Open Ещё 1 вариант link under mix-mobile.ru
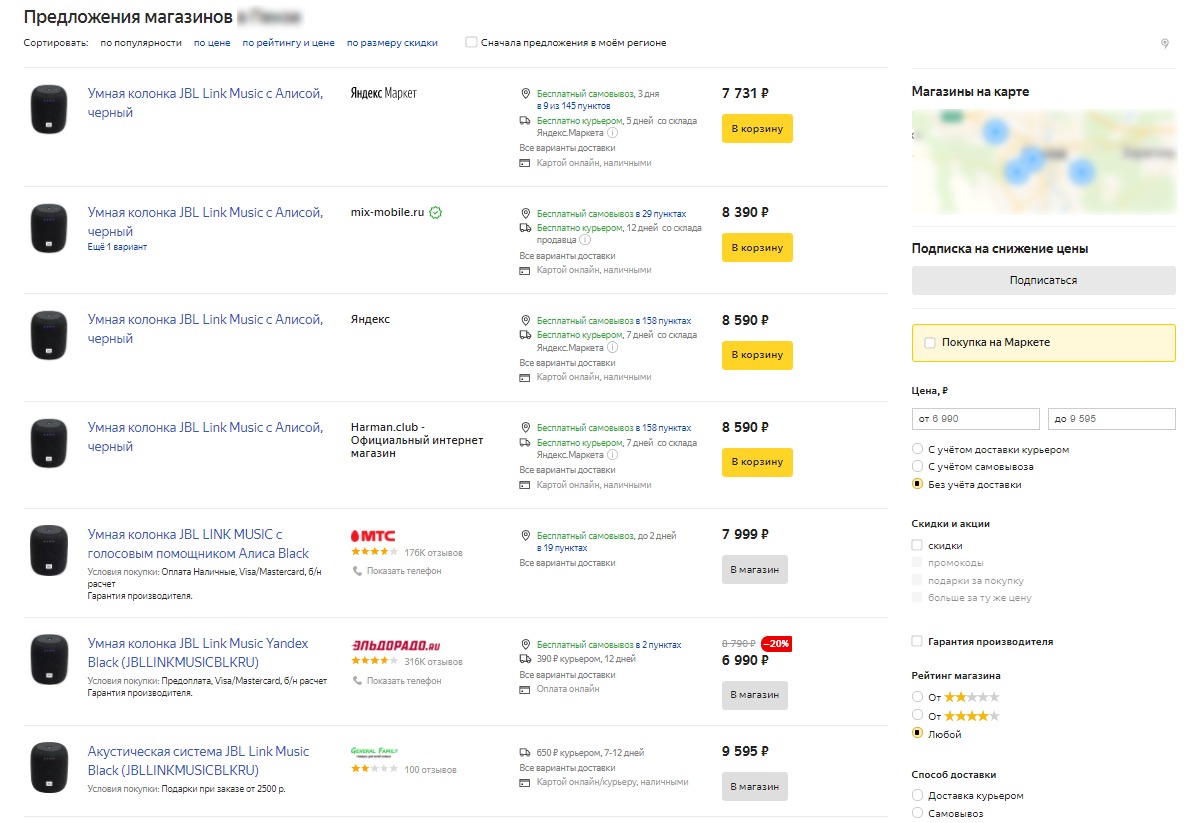The width and height of the screenshot is (1195, 823). click(x=117, y=247)
